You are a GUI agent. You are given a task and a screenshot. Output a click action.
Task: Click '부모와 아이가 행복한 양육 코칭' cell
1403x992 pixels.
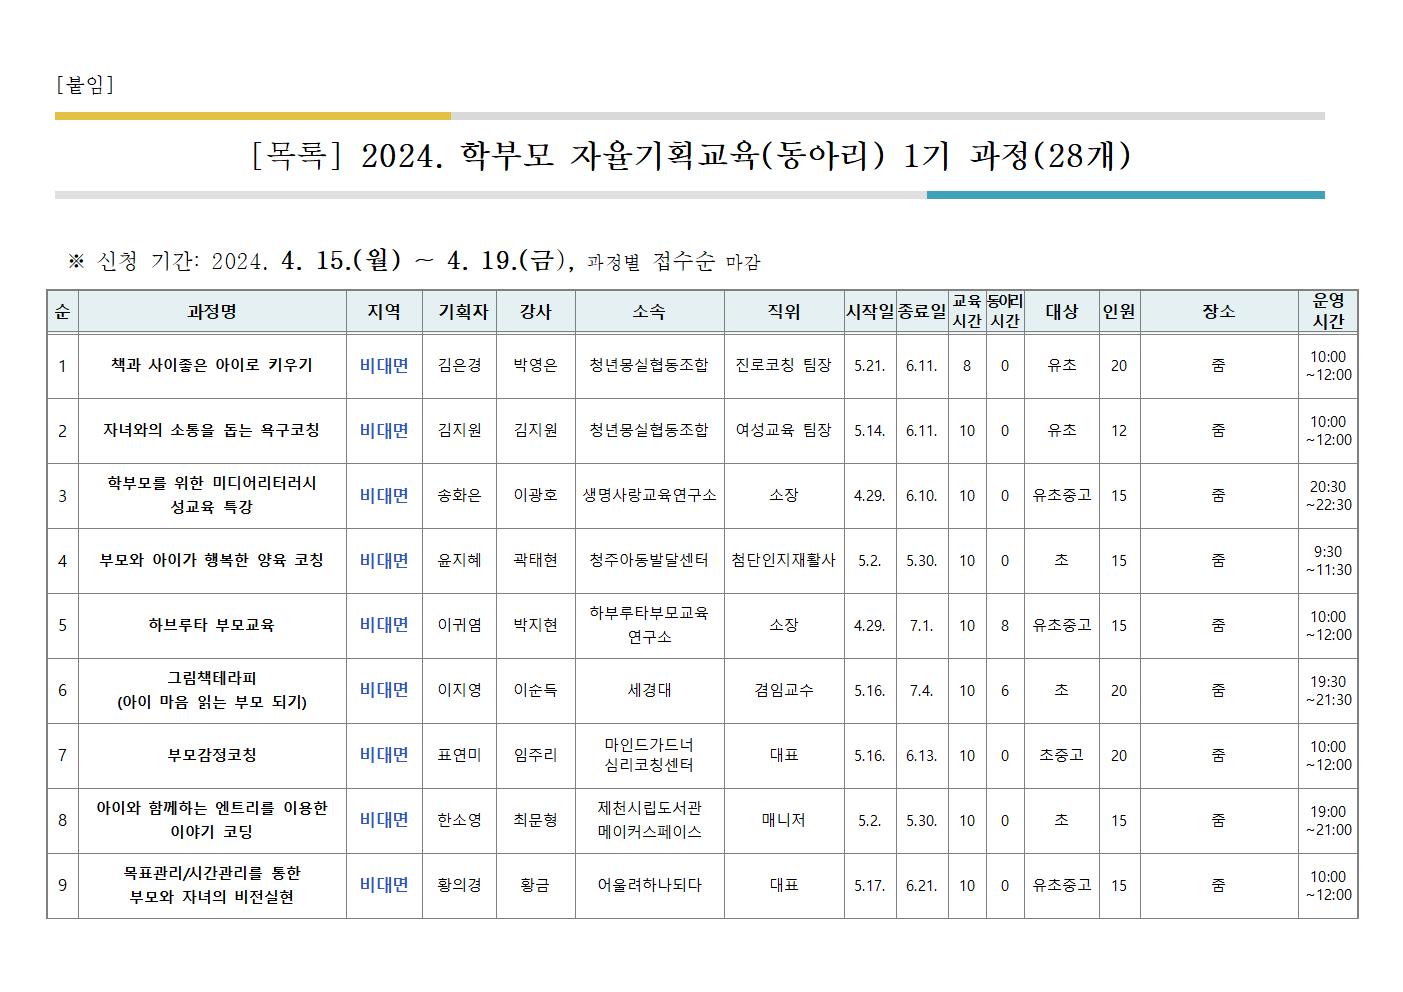click(212, 561)
